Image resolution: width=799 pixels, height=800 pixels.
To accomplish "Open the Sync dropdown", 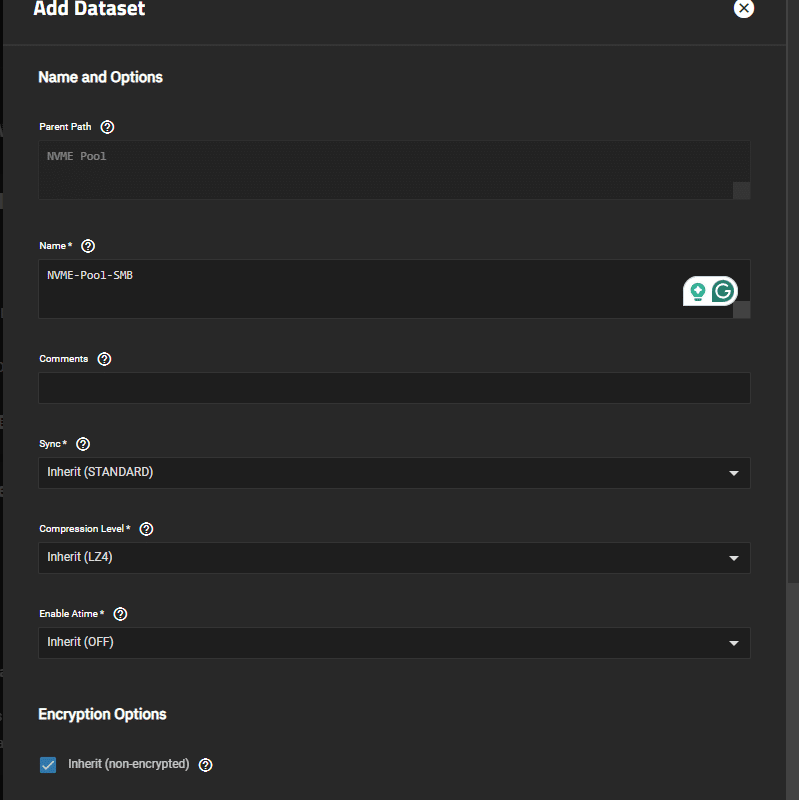I will coord(394,473).
